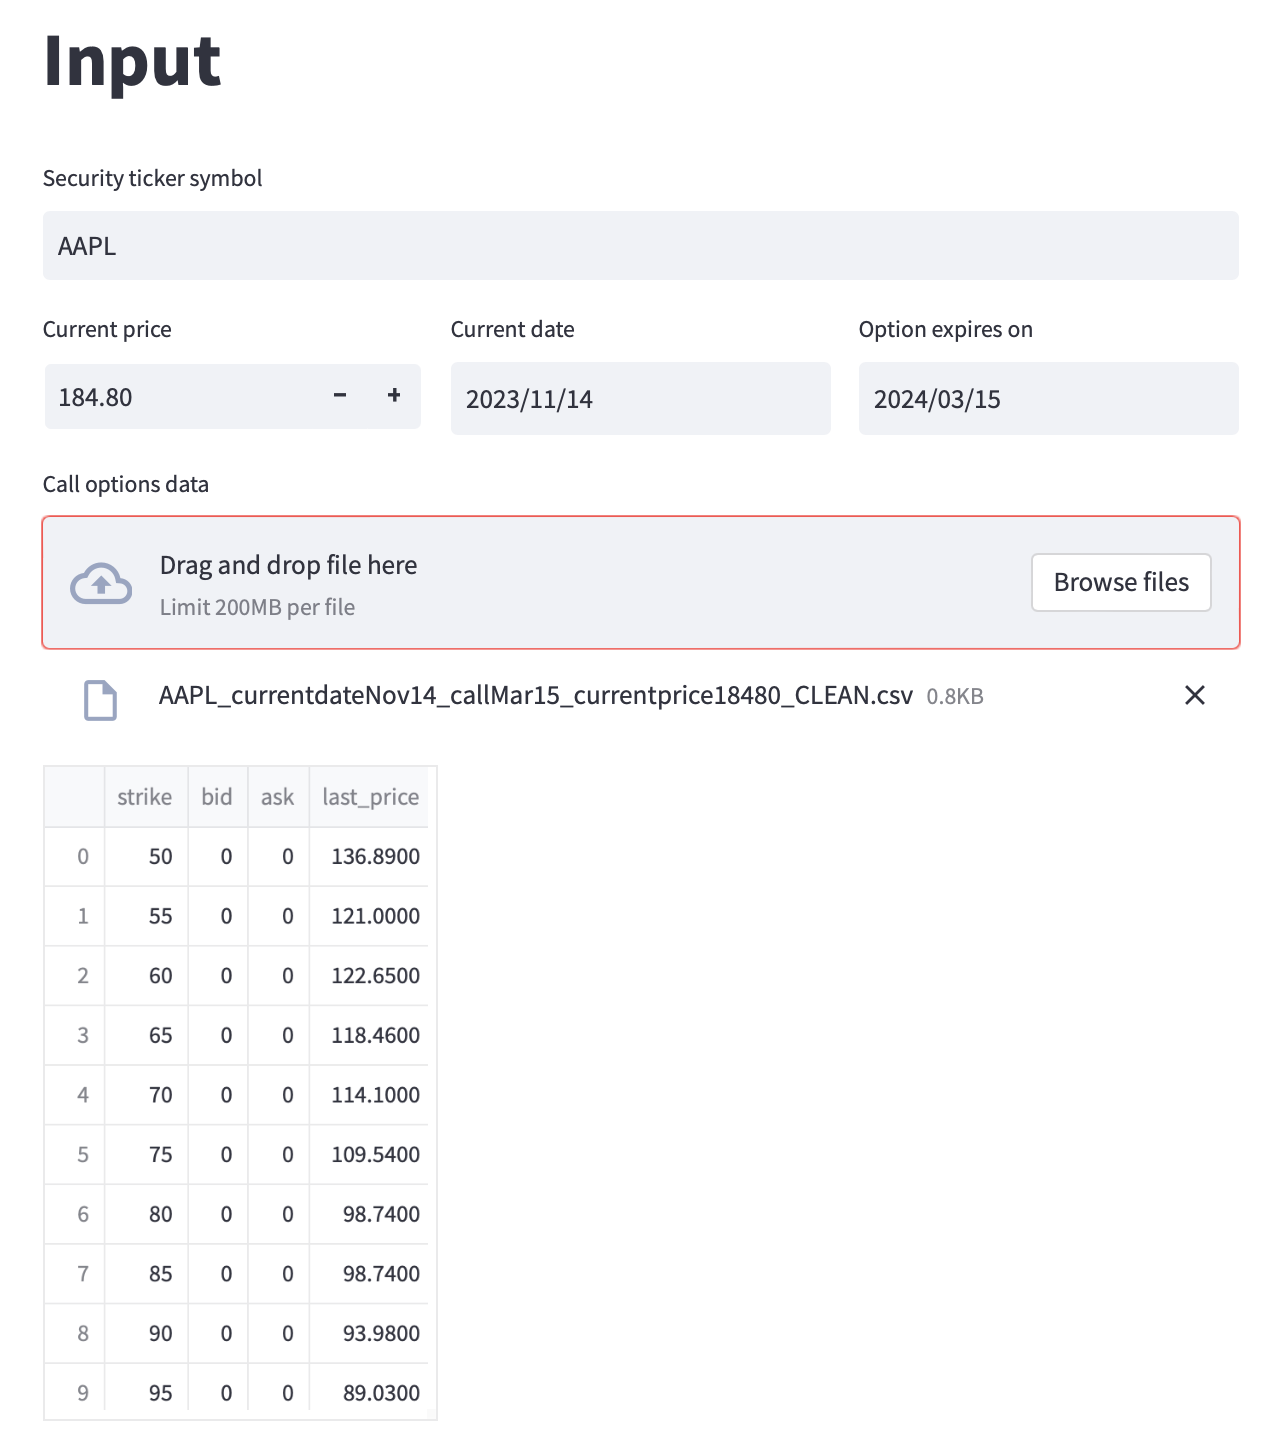Click the Input page heading

point(132,62)
